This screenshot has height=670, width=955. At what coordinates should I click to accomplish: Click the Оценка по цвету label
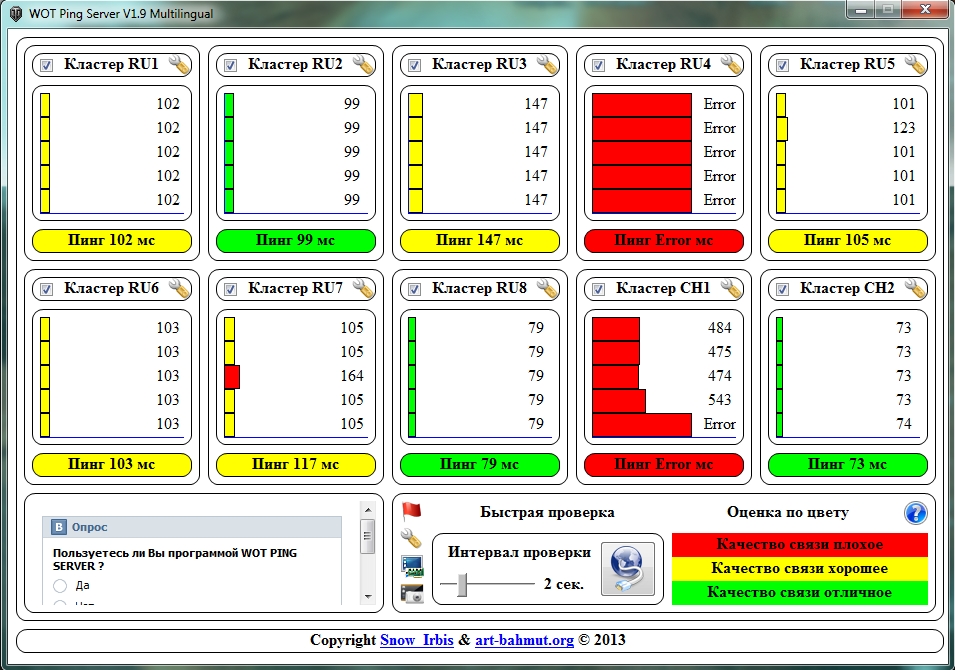click(788, 512)
